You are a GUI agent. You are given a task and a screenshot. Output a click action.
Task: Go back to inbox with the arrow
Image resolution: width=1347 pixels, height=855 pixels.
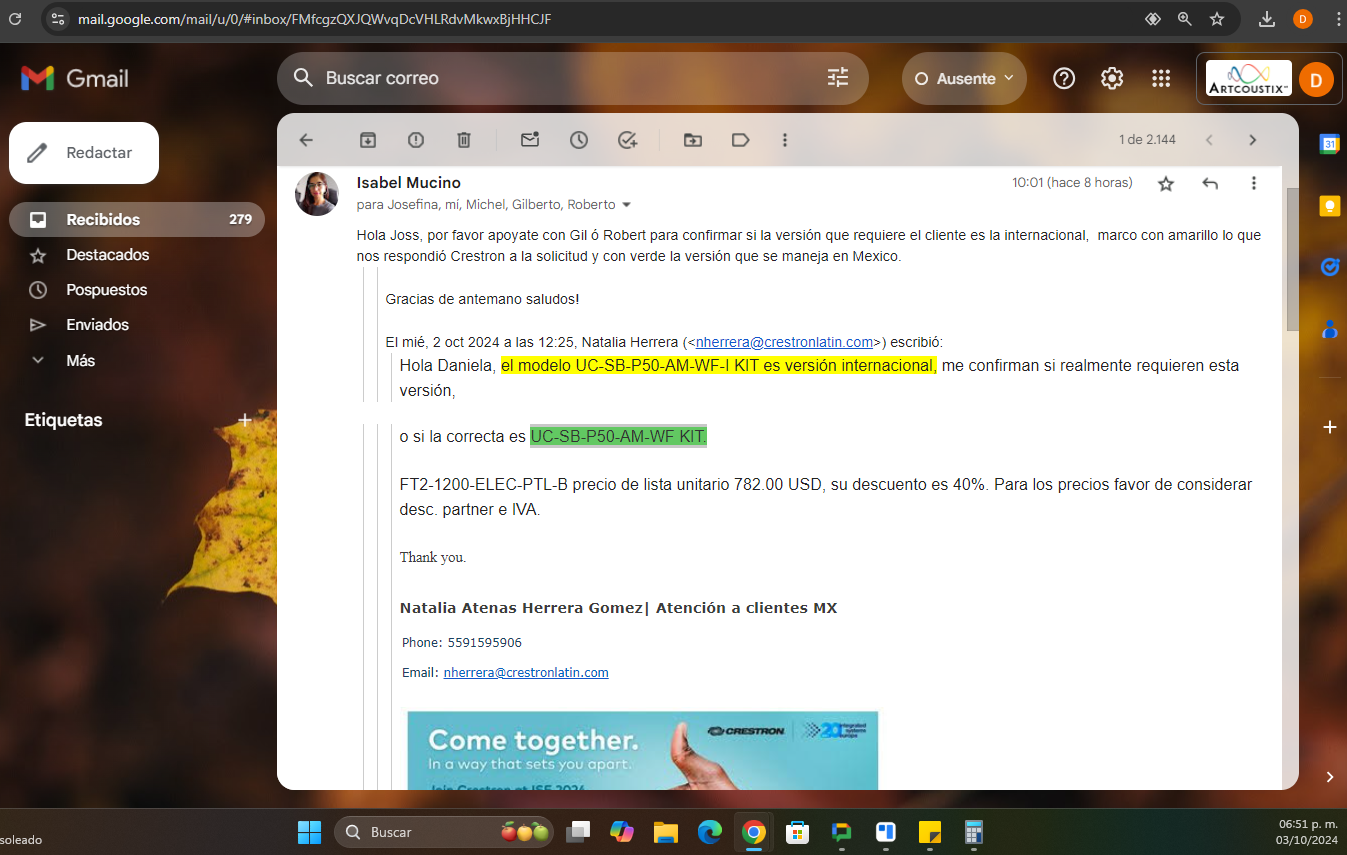[306, 140]
